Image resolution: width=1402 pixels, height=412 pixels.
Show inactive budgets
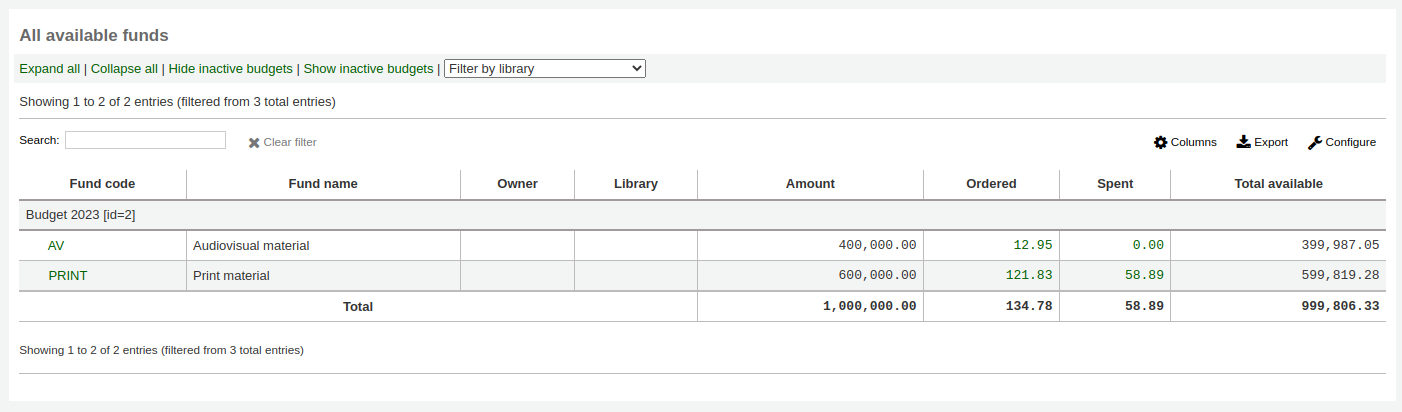pyautogui.click(x=368, y=69)
